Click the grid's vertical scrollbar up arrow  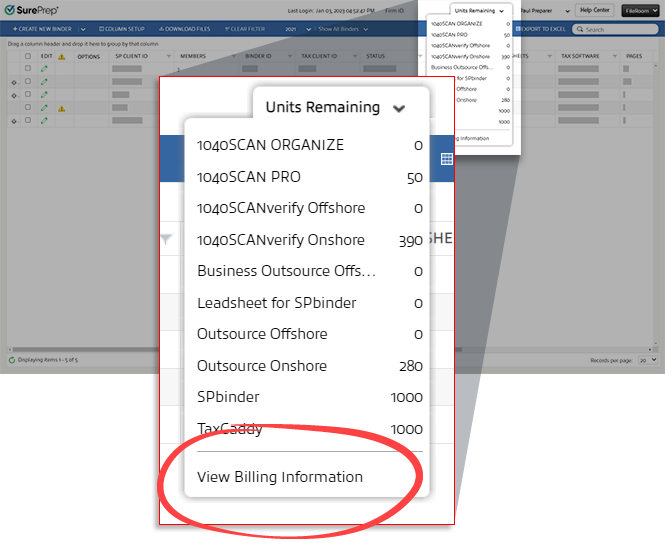pyautogui.click(x=656, y=66)
